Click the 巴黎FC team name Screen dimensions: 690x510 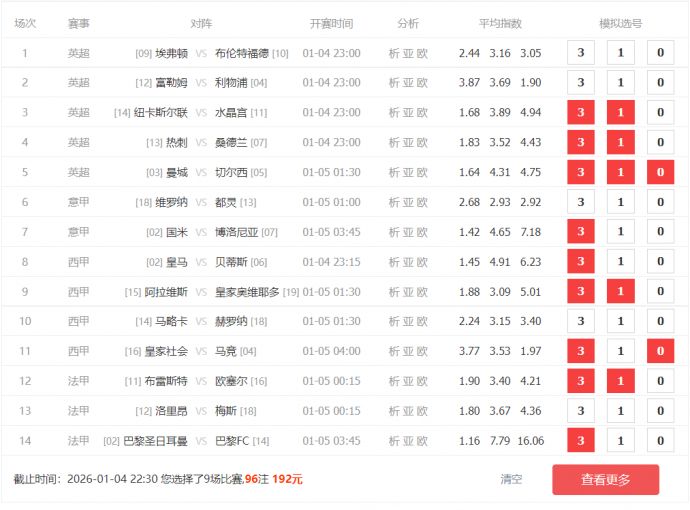232,441
